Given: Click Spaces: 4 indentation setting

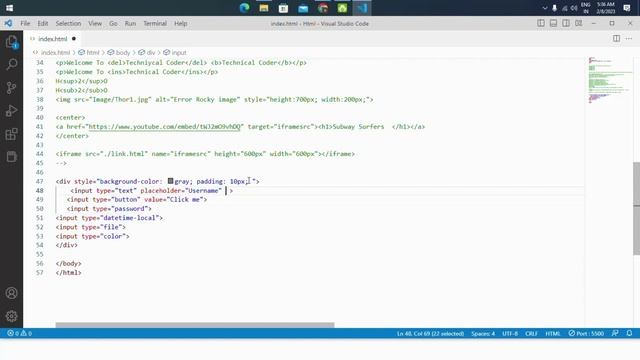Looking at the screenshot, I should [483, 333].
